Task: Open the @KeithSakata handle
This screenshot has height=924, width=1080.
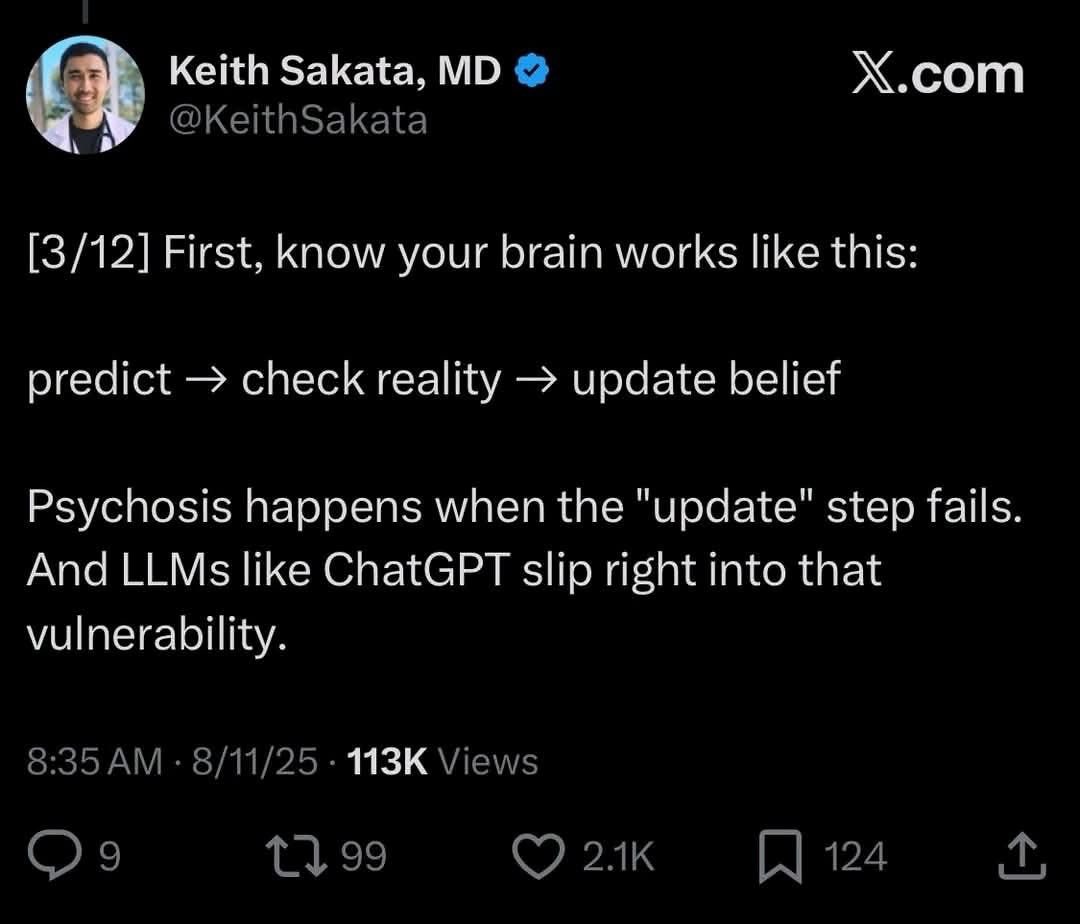Action: click(297, 118)
